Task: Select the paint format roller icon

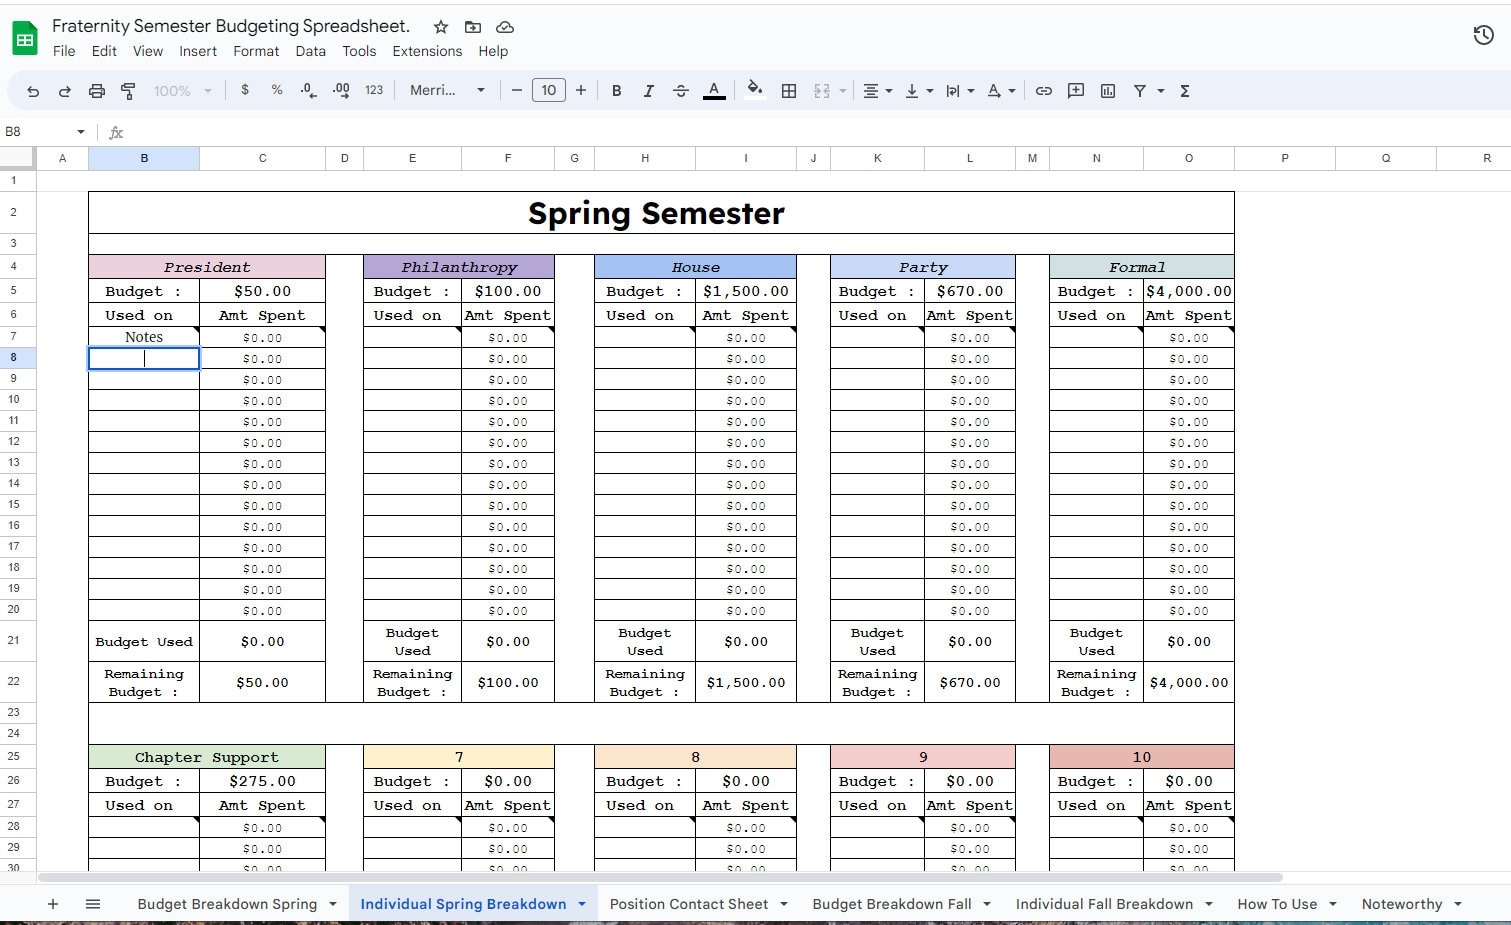Action: pos(128,91)
